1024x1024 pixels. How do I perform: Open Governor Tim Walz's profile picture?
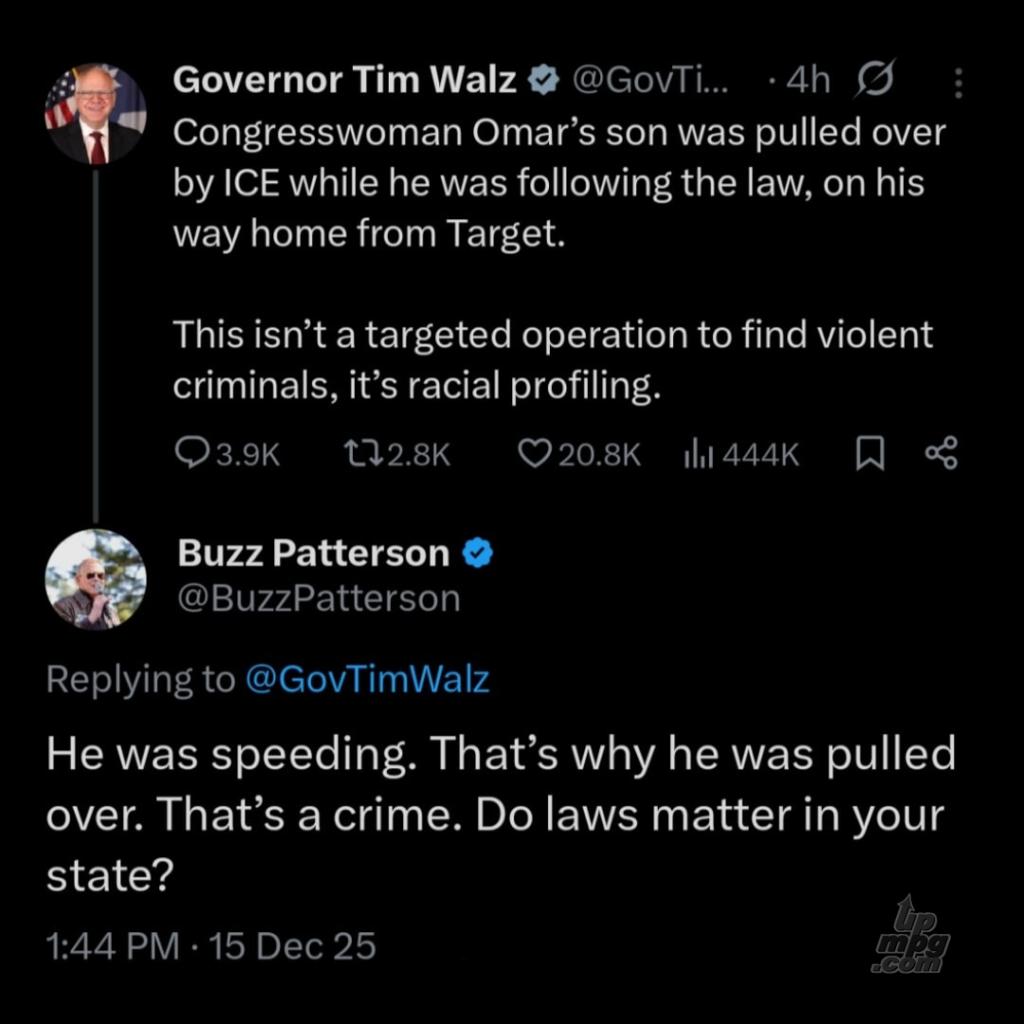point(96,114)
